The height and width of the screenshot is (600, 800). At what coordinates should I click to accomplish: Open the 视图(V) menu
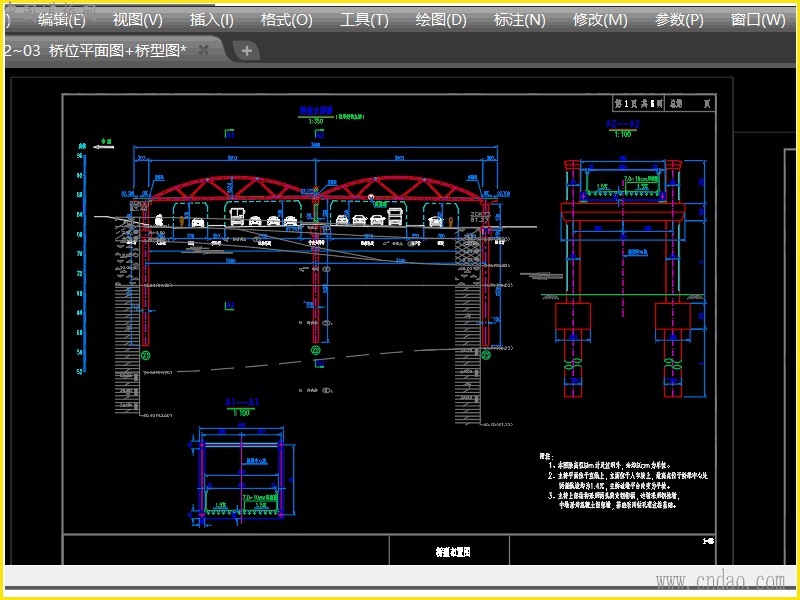pos(137,20)
